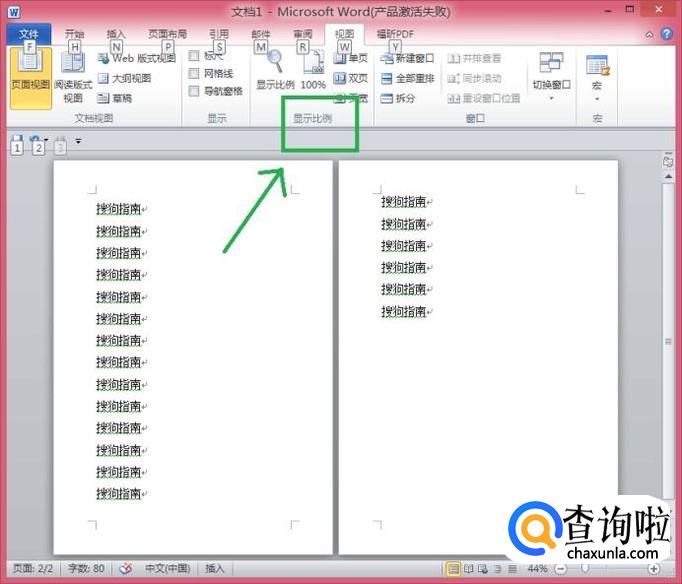The image size is (682, 584).
Task: Open the Zoom (显示比例) magnifier dialog
Action: click(x=275, y=70)
